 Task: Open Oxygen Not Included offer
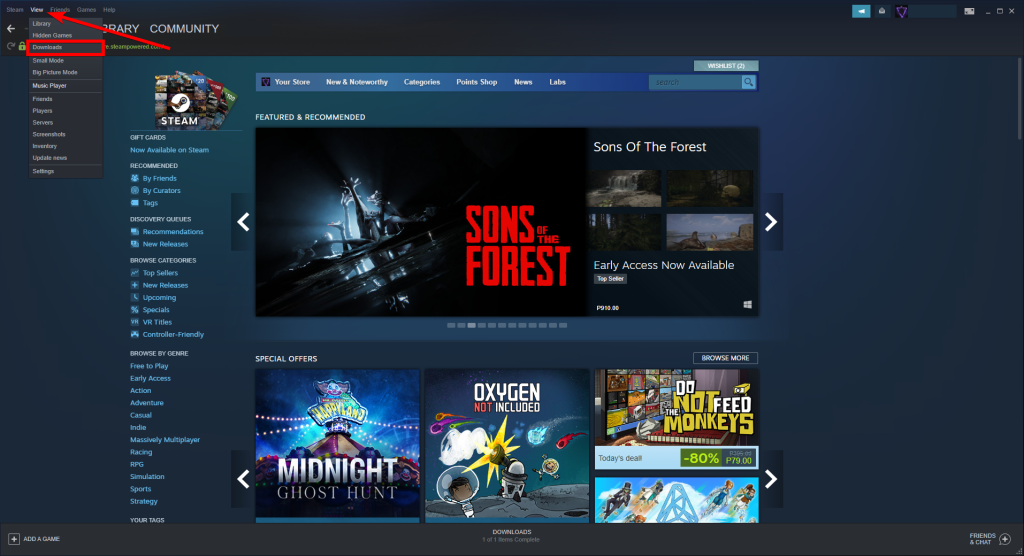click(x=507, y=446)
